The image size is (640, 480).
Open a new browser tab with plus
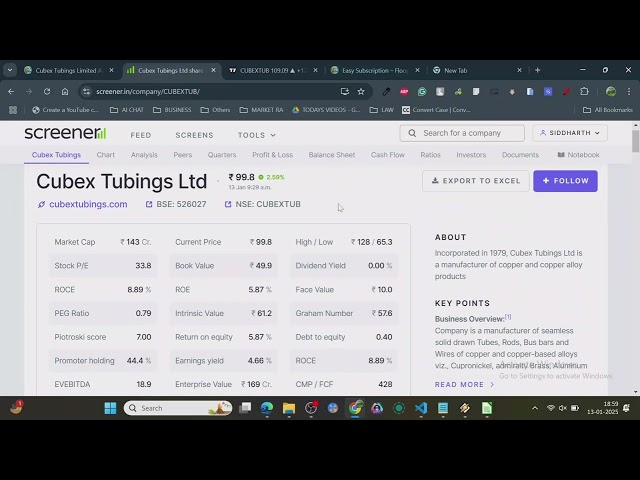[x=538, y=70]
